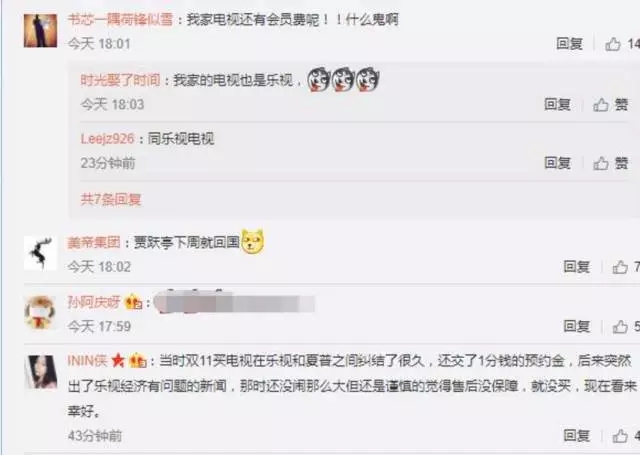Reply to ININ侠's comment
Viewport: 640px width, 455px height.
pos(576,436)
